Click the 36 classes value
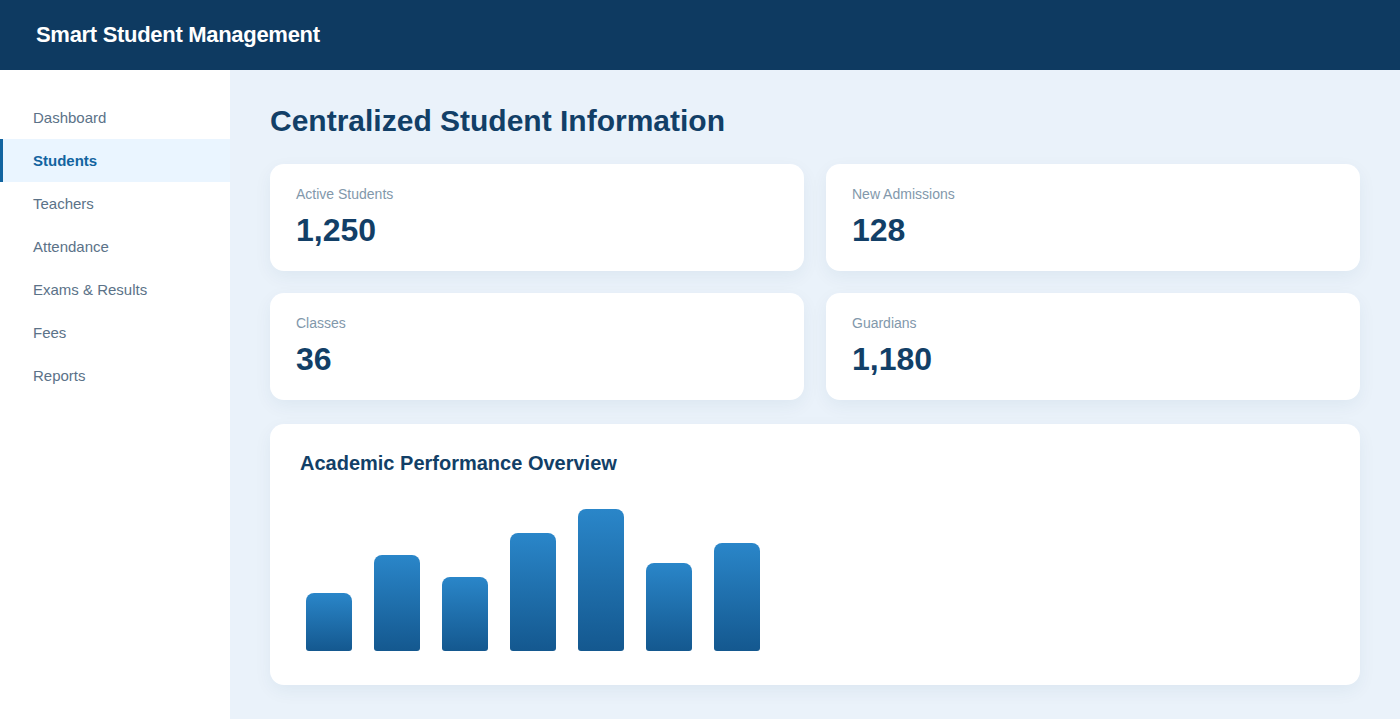Image resolution: width=1400 pixels, height=719 pixels. pyautogui.click(x=313, y=360)
